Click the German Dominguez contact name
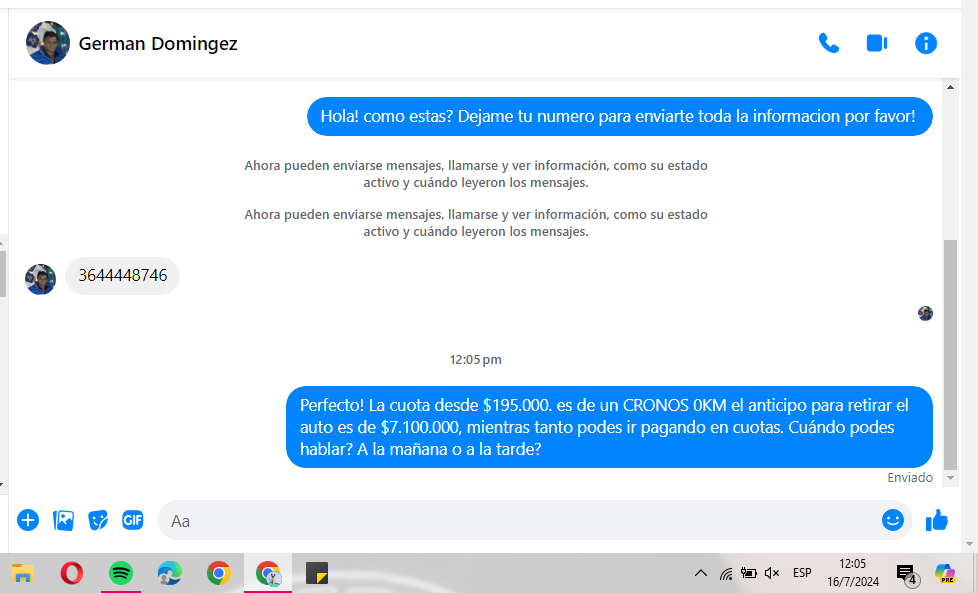This screenshot has width=978, height=593. pos(158,44)
